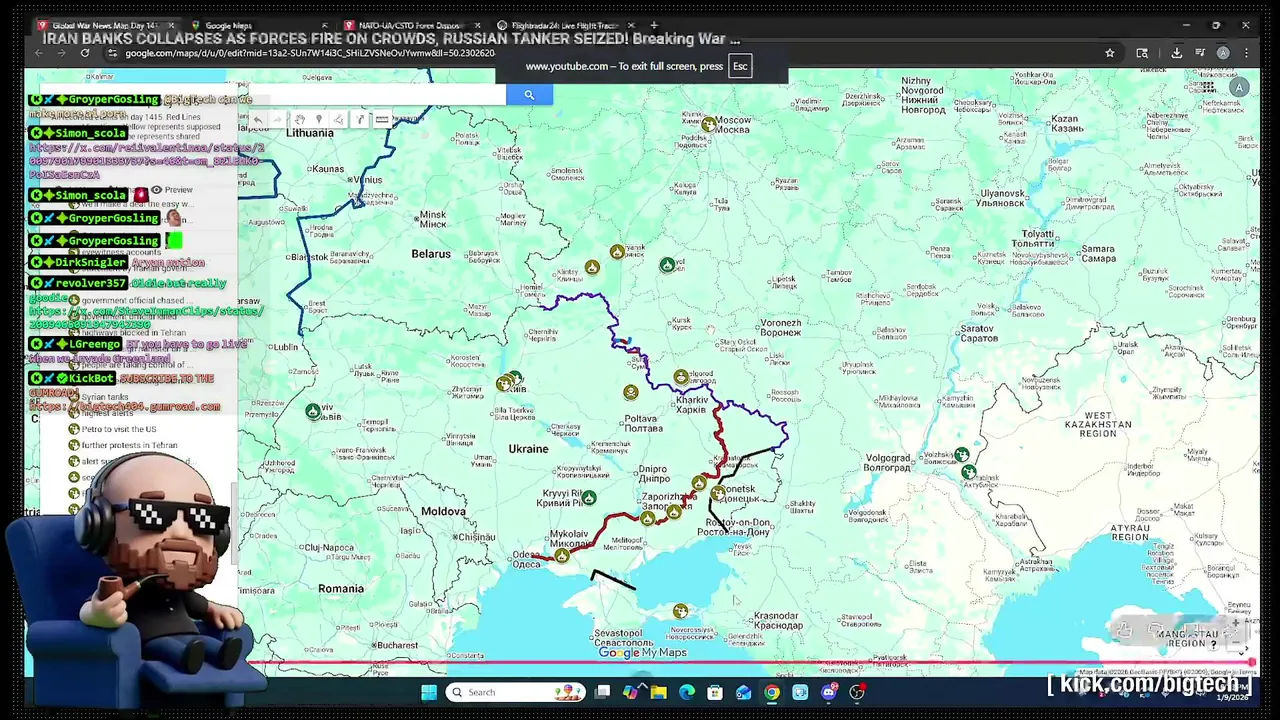Select the draw line tool
Viewport: 1280px width, 720px height.
[x=338, y=120]
